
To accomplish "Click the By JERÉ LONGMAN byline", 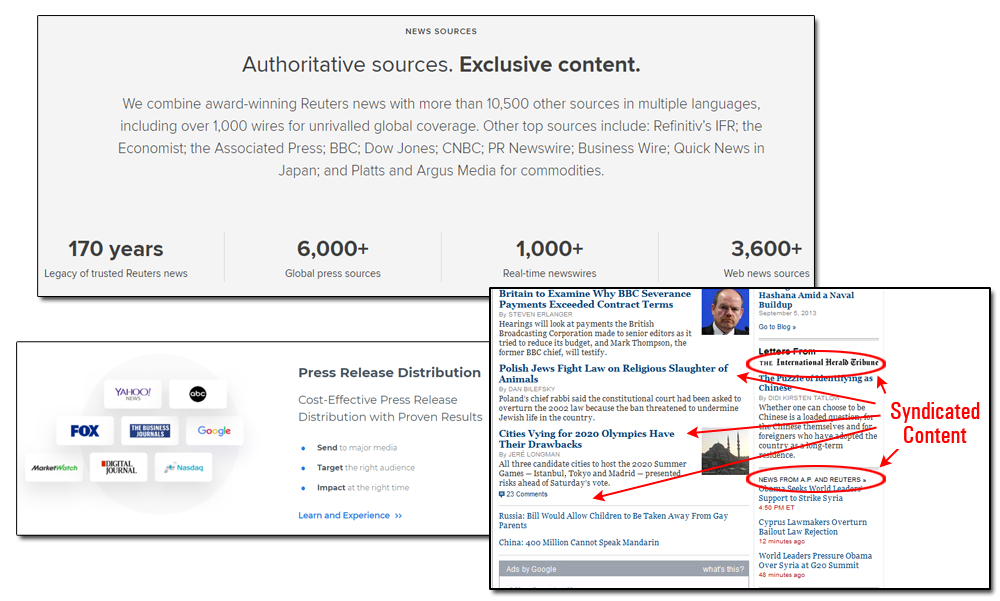I will (x=529, y=454).
